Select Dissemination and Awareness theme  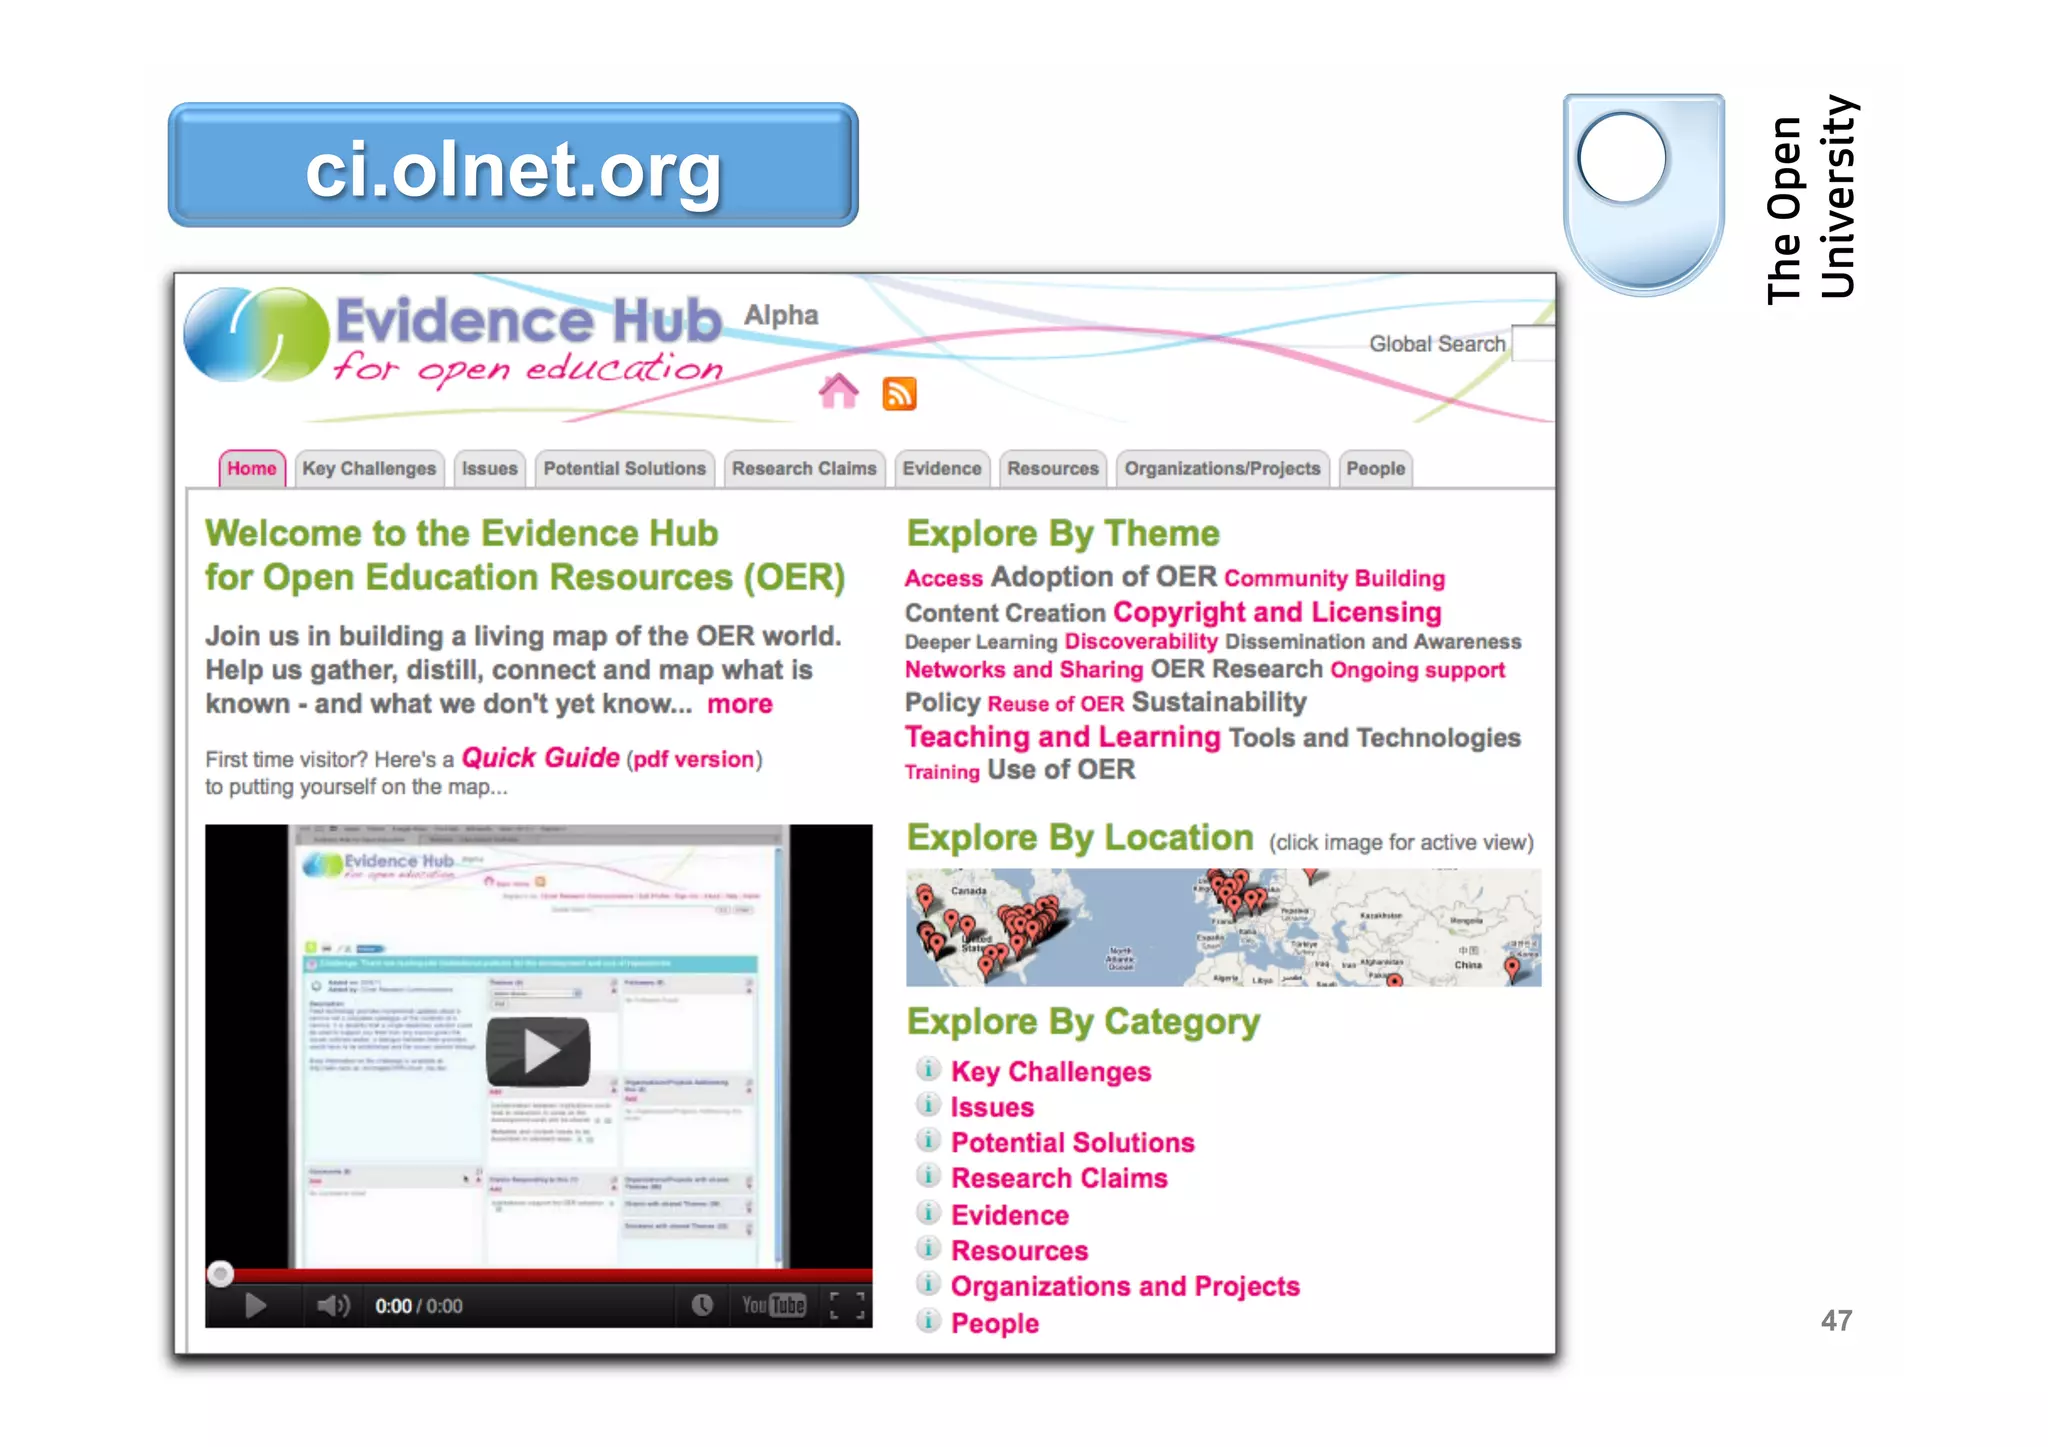1373,641
